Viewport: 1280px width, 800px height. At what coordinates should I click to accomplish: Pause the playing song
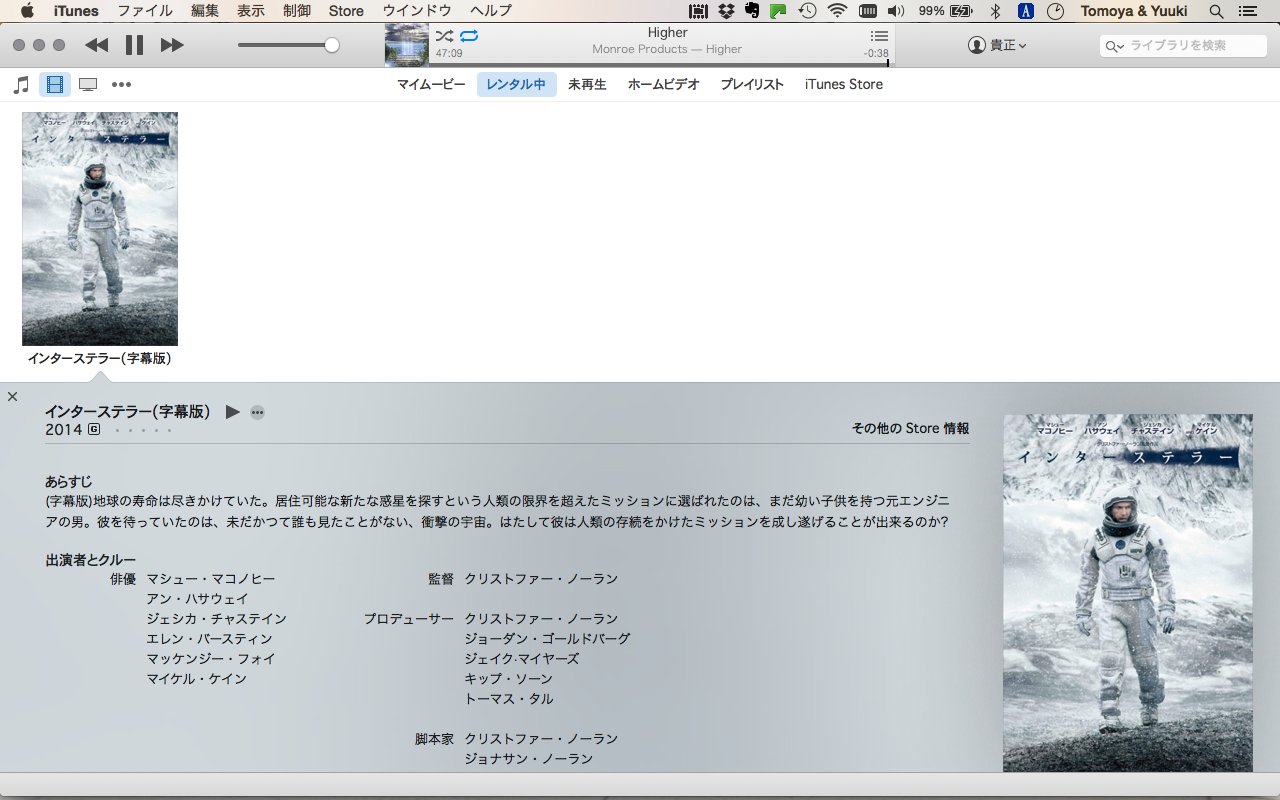[134, 45]
